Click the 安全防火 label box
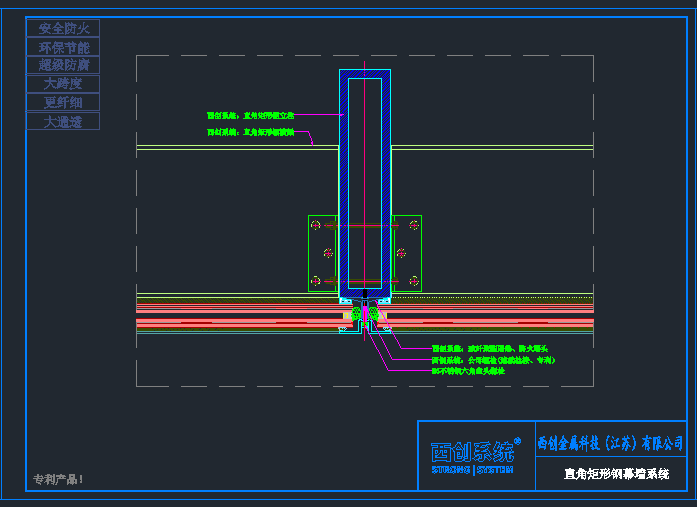Viewport: 697px width, 507px height. [63, 28]
